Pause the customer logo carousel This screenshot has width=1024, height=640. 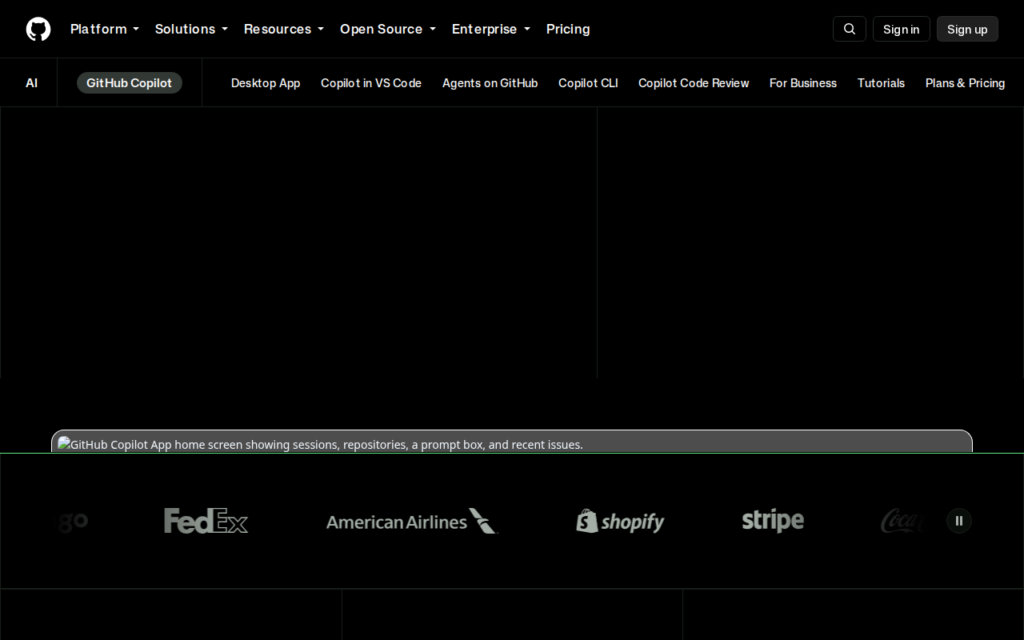[x=959, y=520]
